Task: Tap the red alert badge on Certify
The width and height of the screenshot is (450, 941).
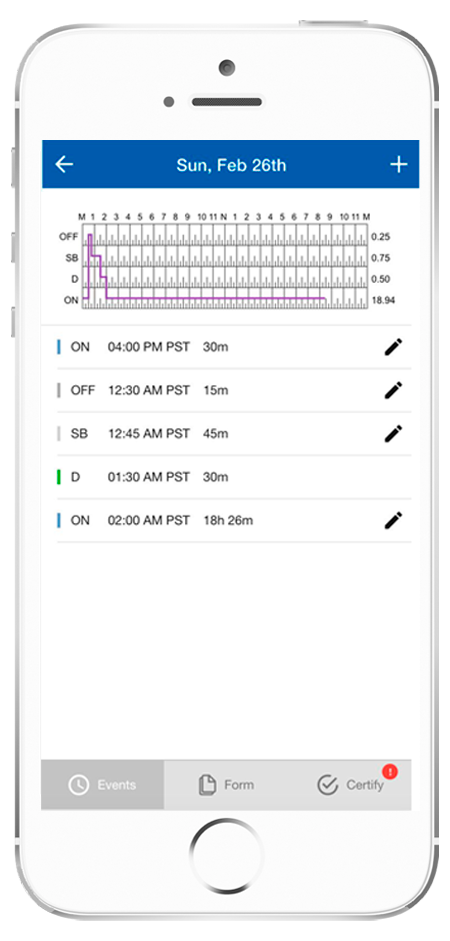Action: click(x=390, y=772)
